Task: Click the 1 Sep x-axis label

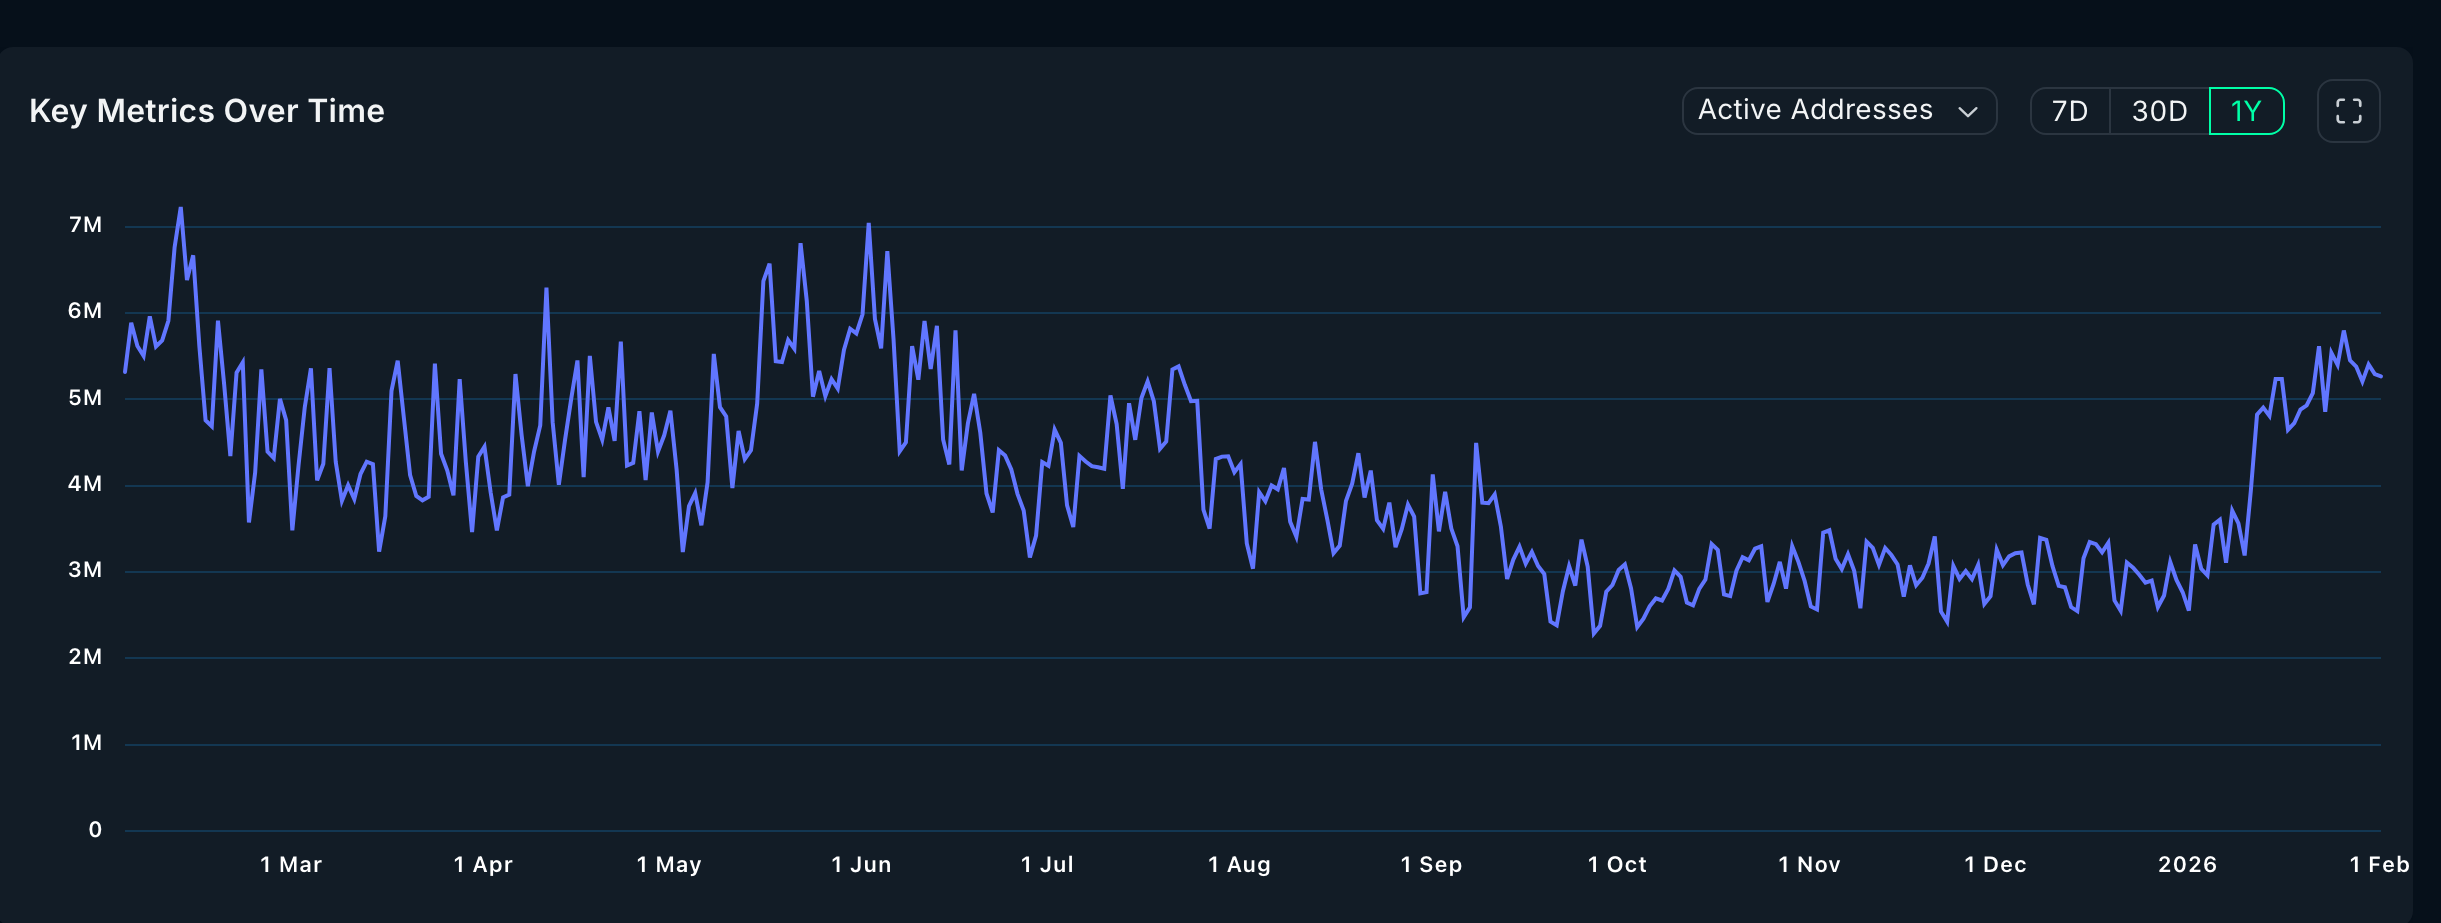Action: (x=1431, y=864)
